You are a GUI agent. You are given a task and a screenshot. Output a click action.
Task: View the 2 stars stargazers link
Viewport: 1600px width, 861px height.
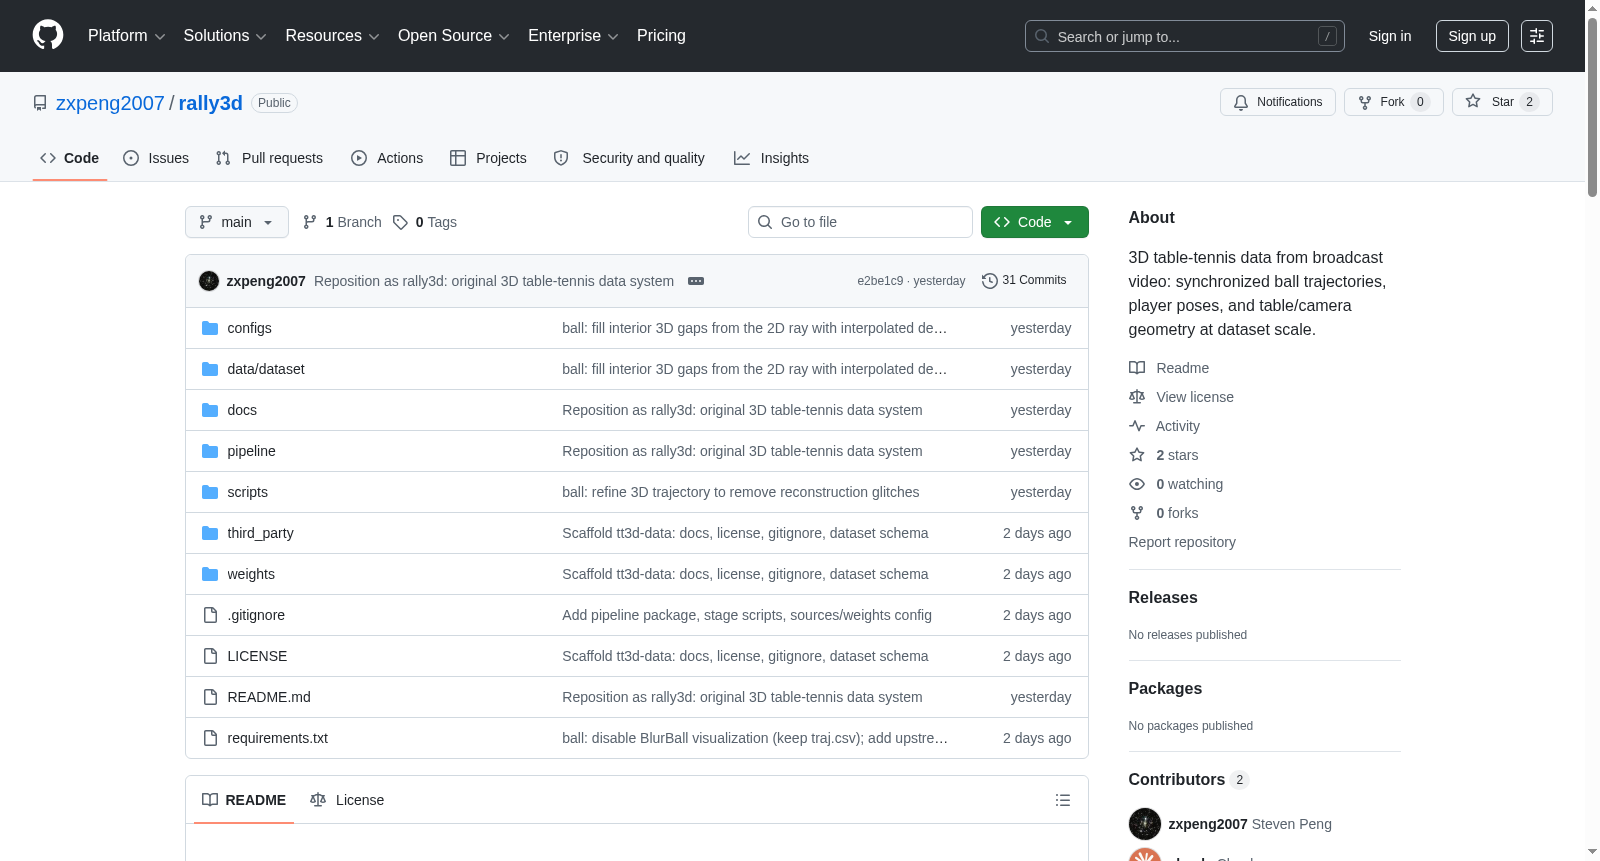(1164, 455)
